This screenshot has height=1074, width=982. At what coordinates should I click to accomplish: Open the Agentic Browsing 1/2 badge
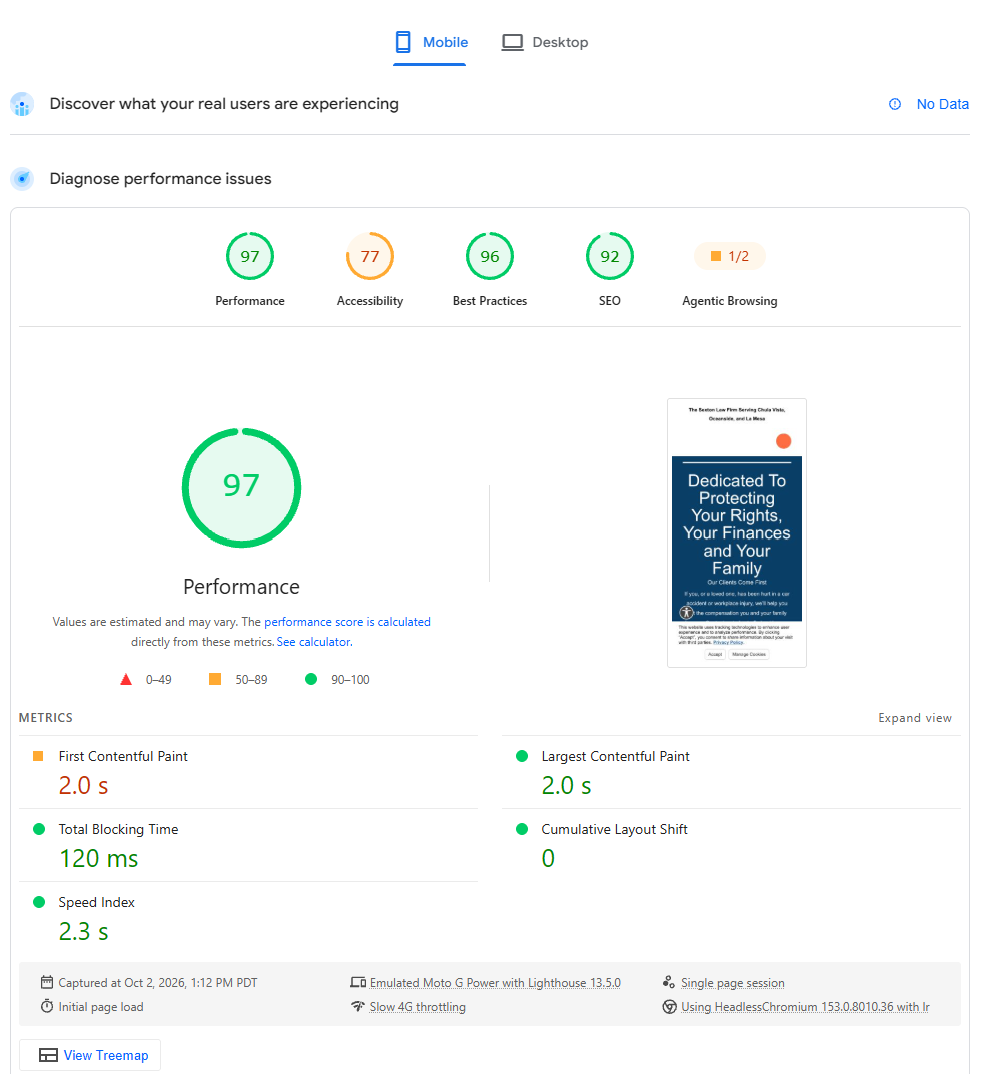point(729,256)
